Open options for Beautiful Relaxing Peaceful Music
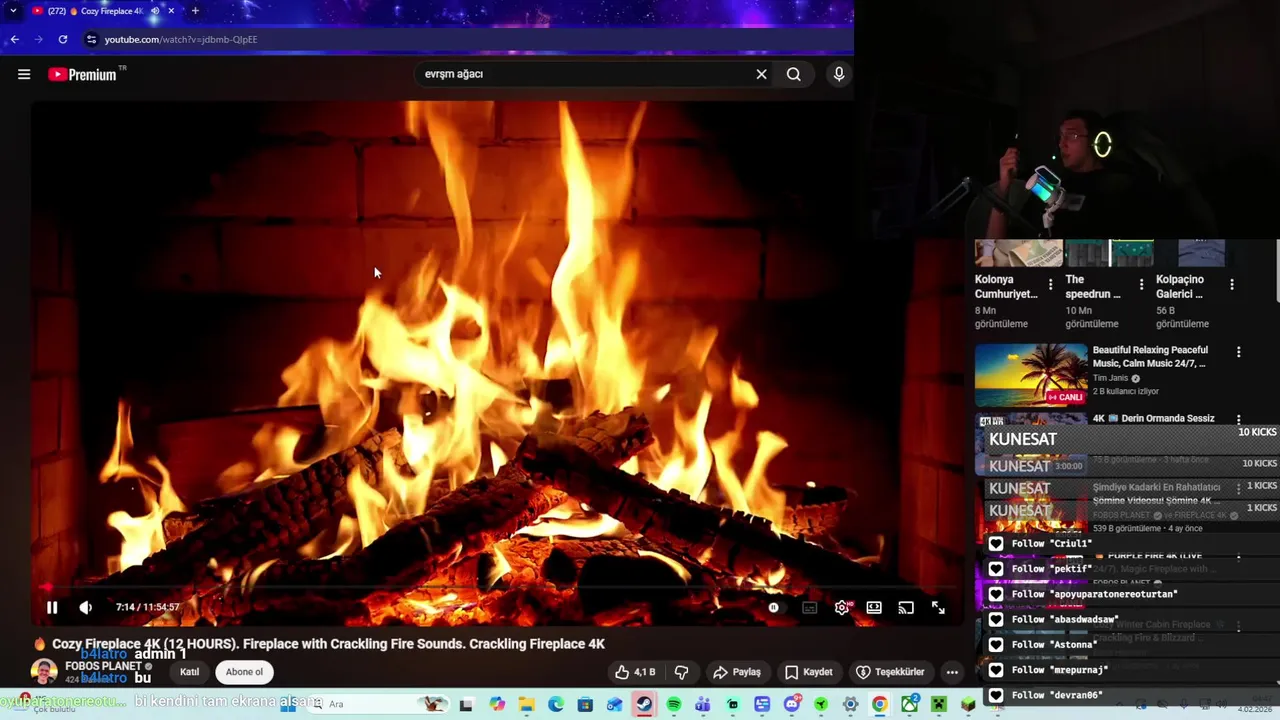 1238,352
